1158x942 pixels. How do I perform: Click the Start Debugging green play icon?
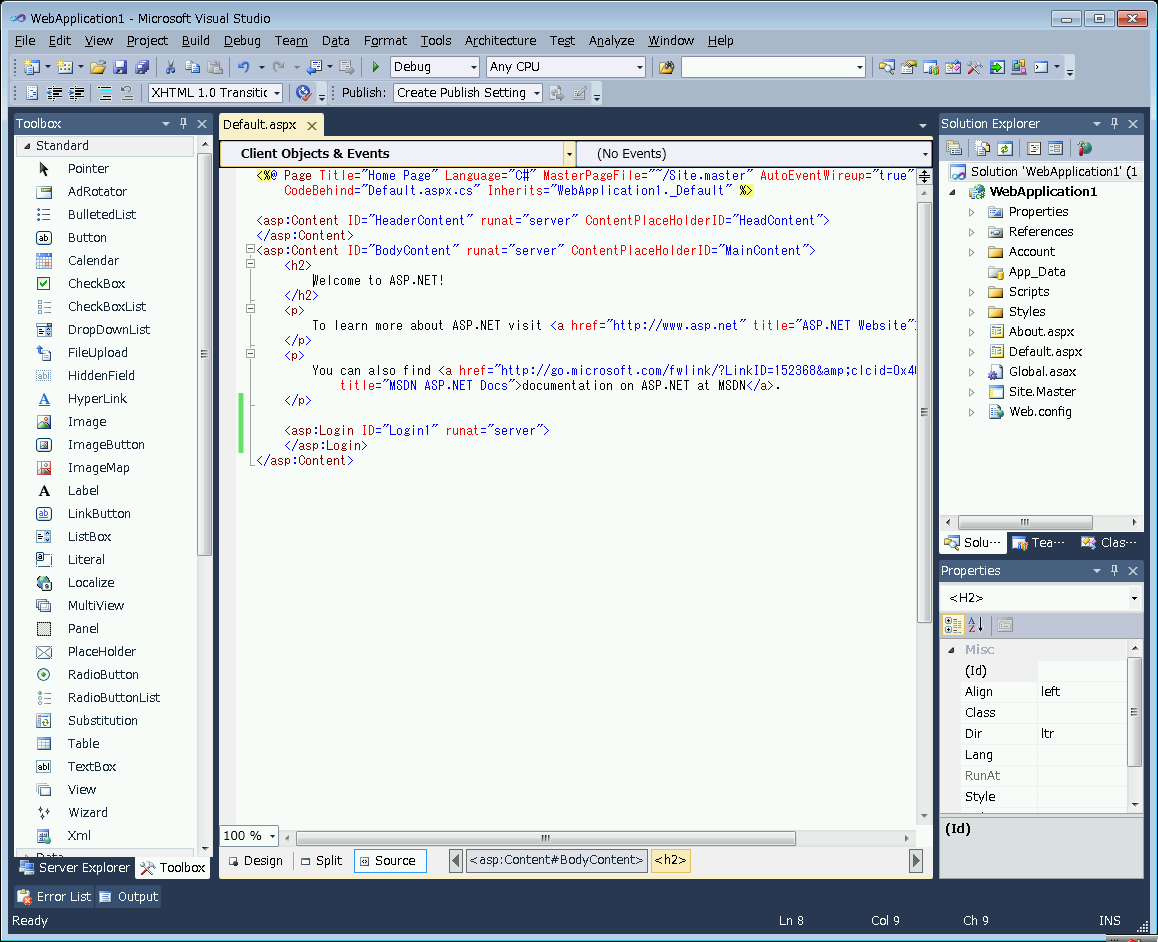point(376,67)
